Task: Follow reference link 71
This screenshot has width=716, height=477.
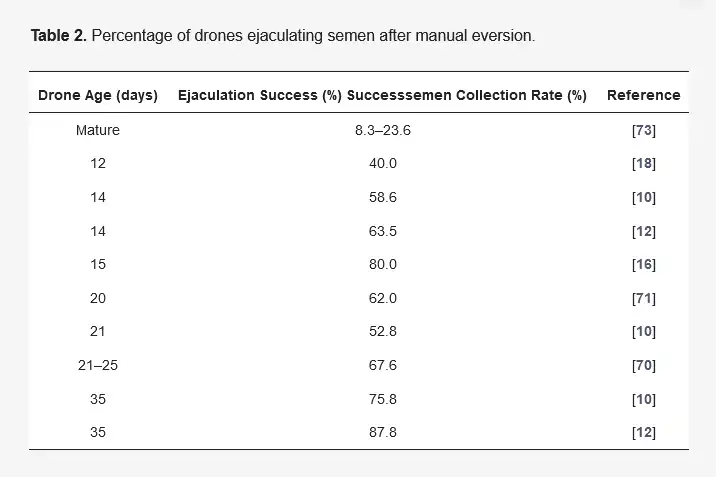Action: (643, 298)
